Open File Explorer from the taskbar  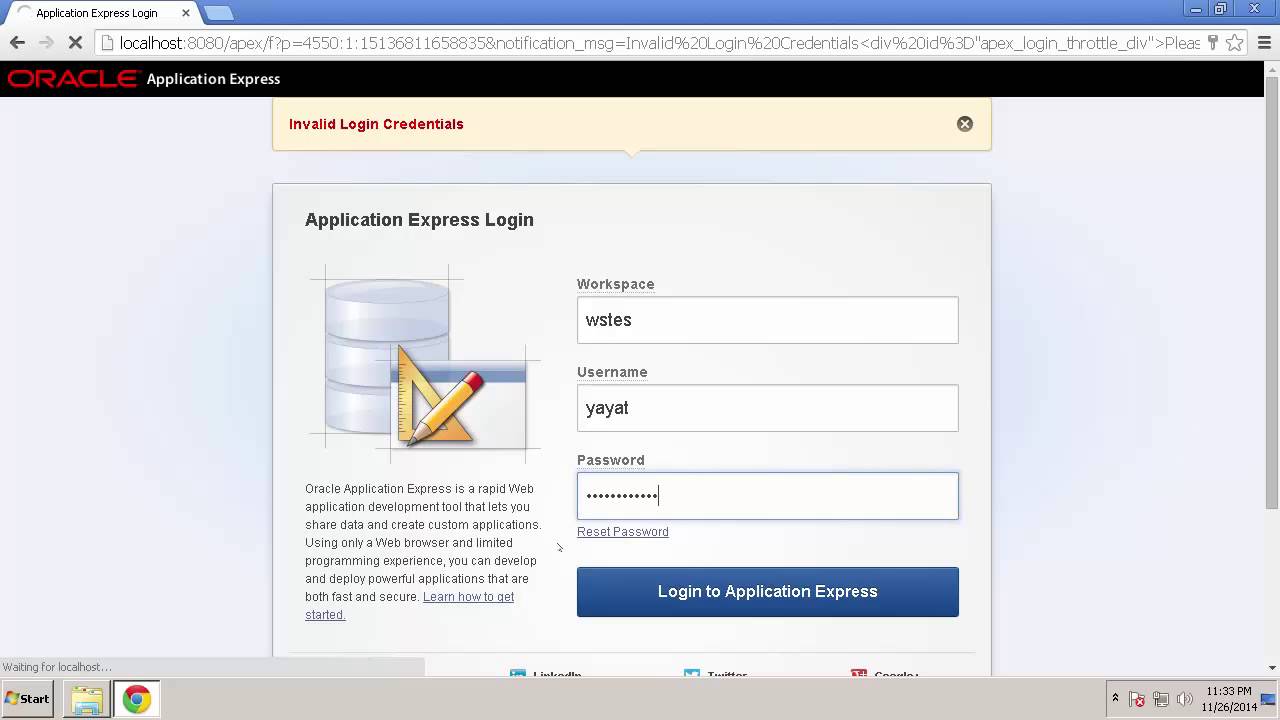(x=87, y=699)
